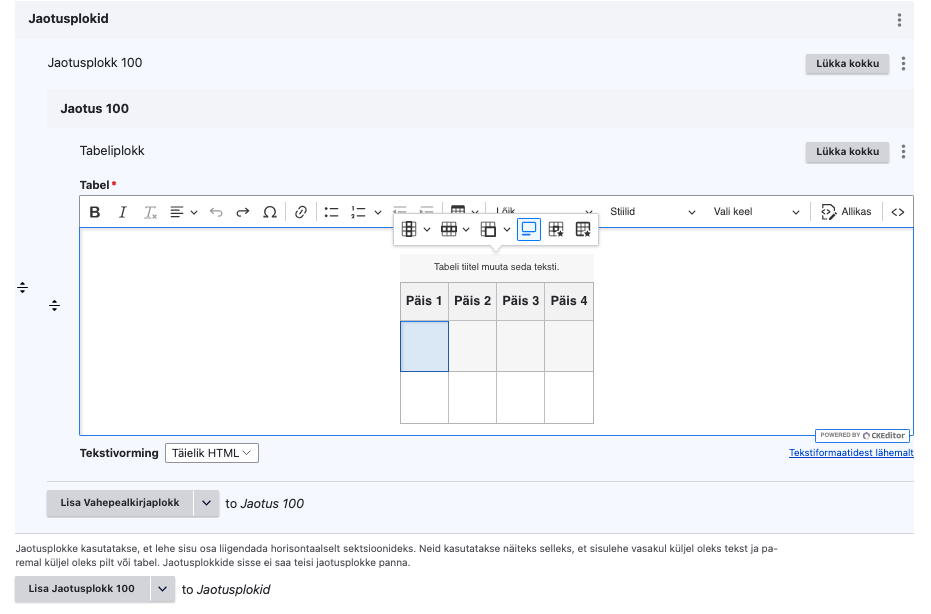Click the redo arrow icon
Screen dimensions: 931x614
pos(242,212)
